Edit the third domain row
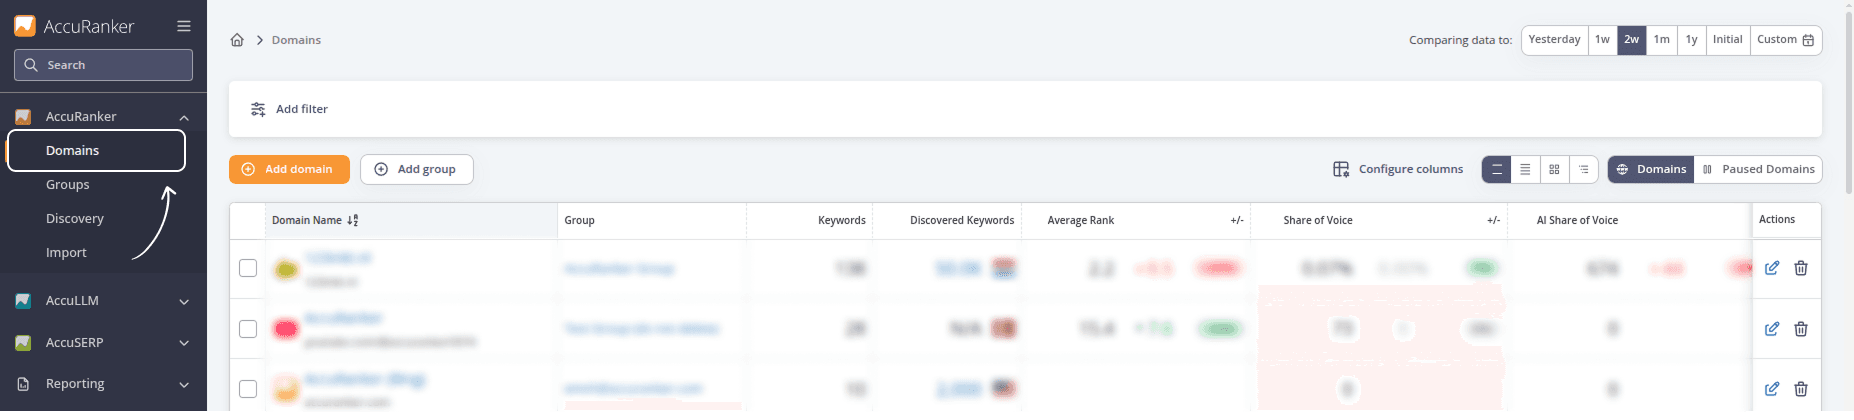 (x=1772, y=389)
